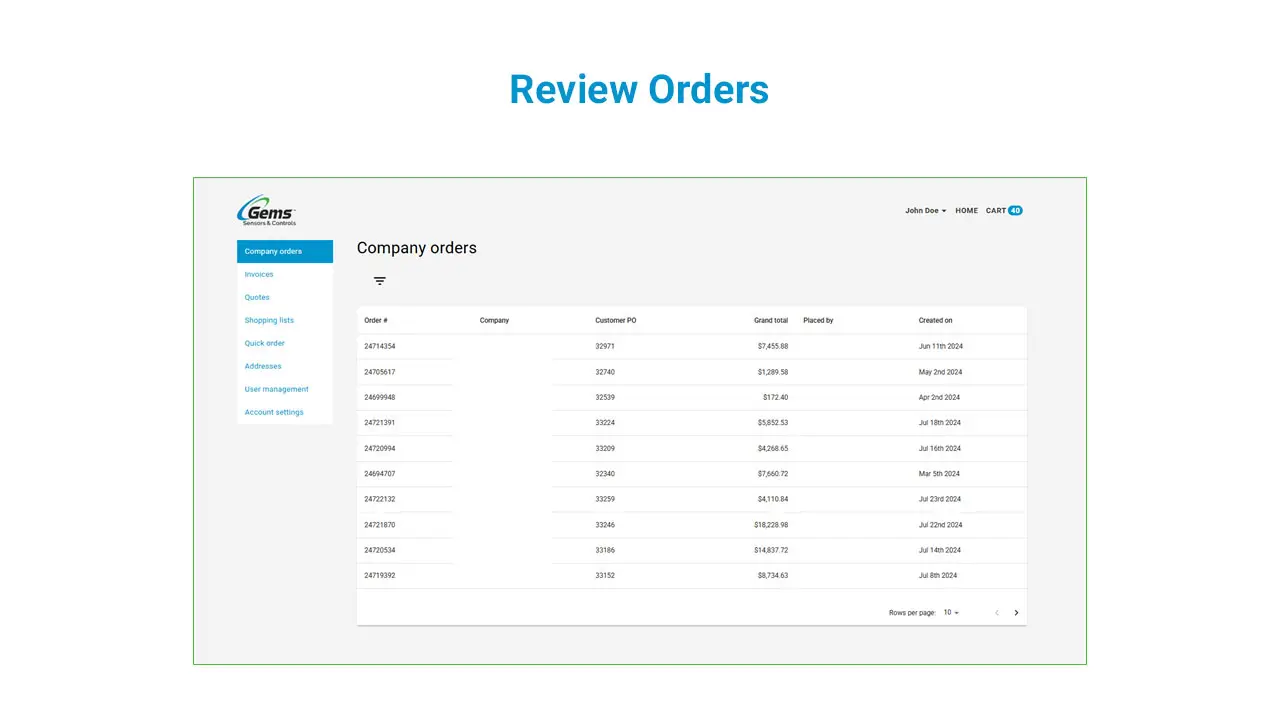Click the Placed by column header
Screen dimensions: 1280x720
(x=818, y=321)
